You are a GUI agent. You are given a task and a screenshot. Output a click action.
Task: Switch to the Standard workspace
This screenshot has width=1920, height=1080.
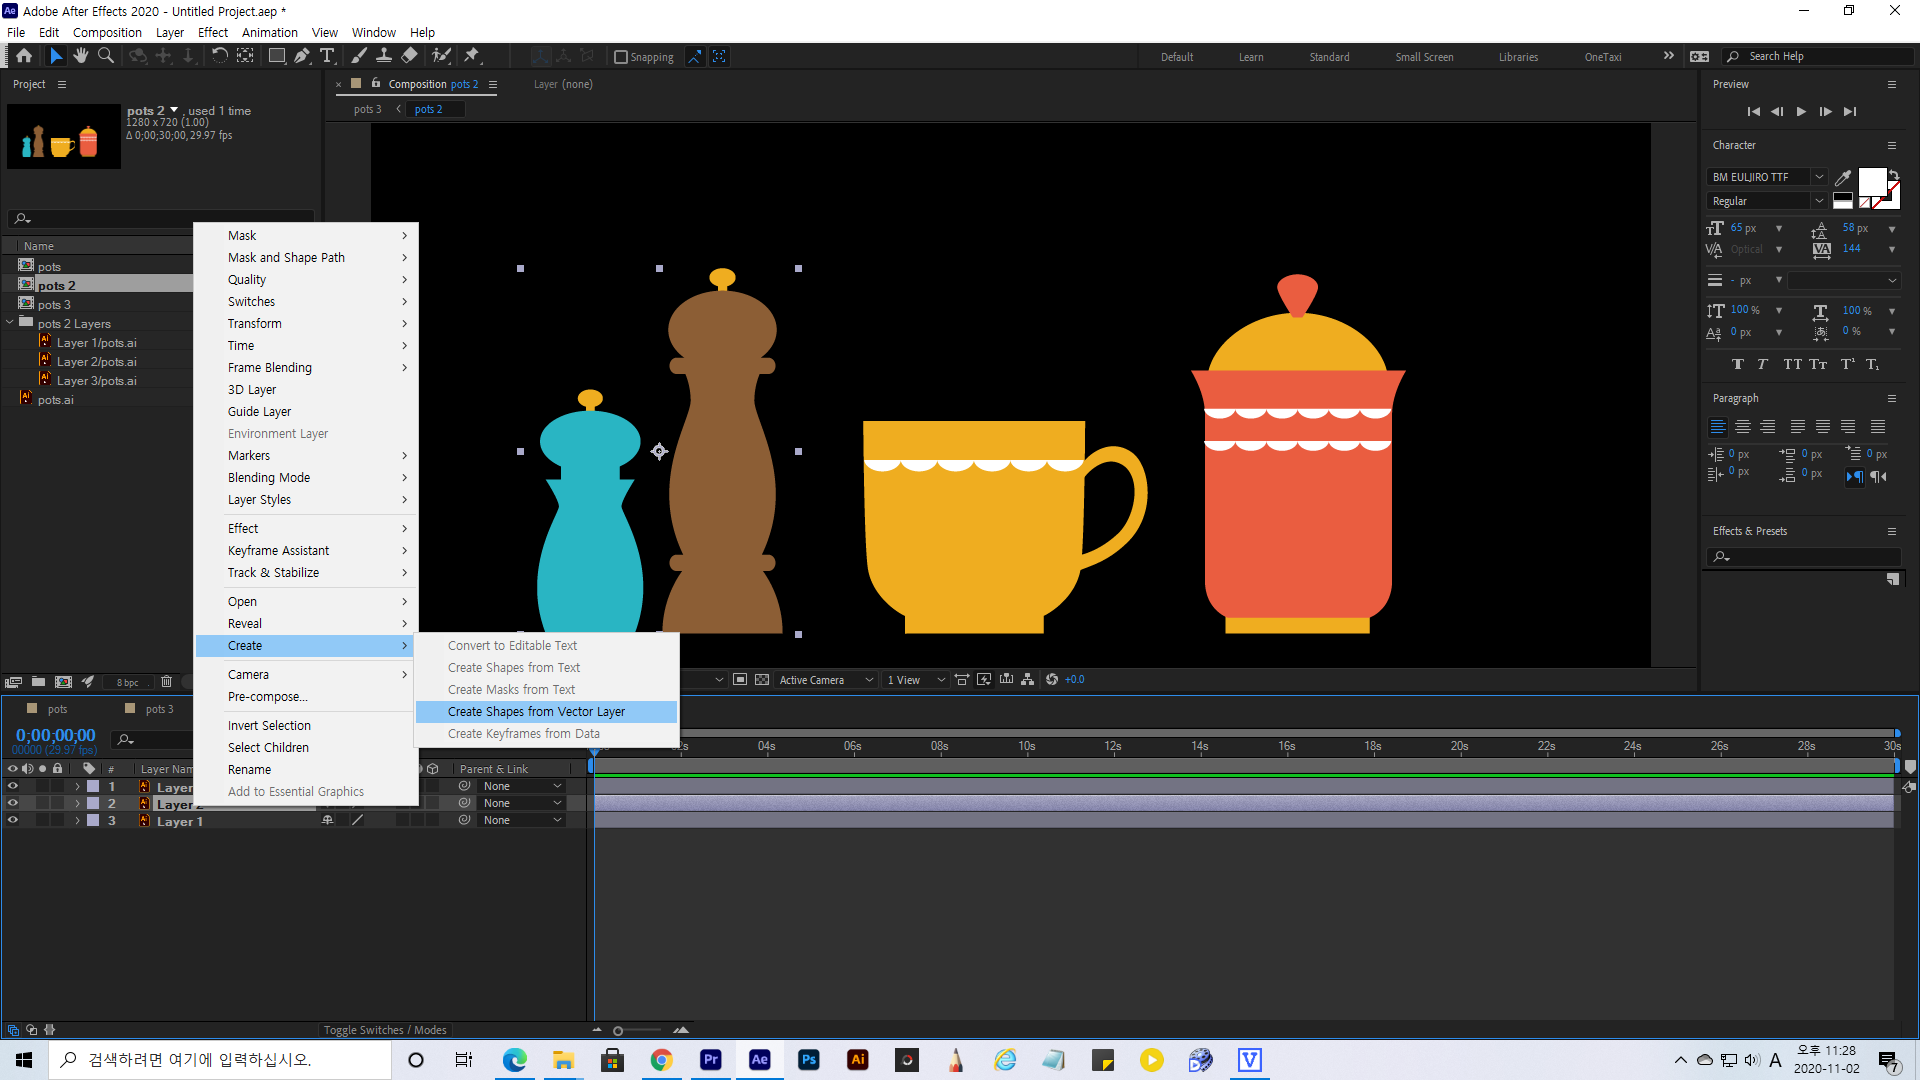1329,57
